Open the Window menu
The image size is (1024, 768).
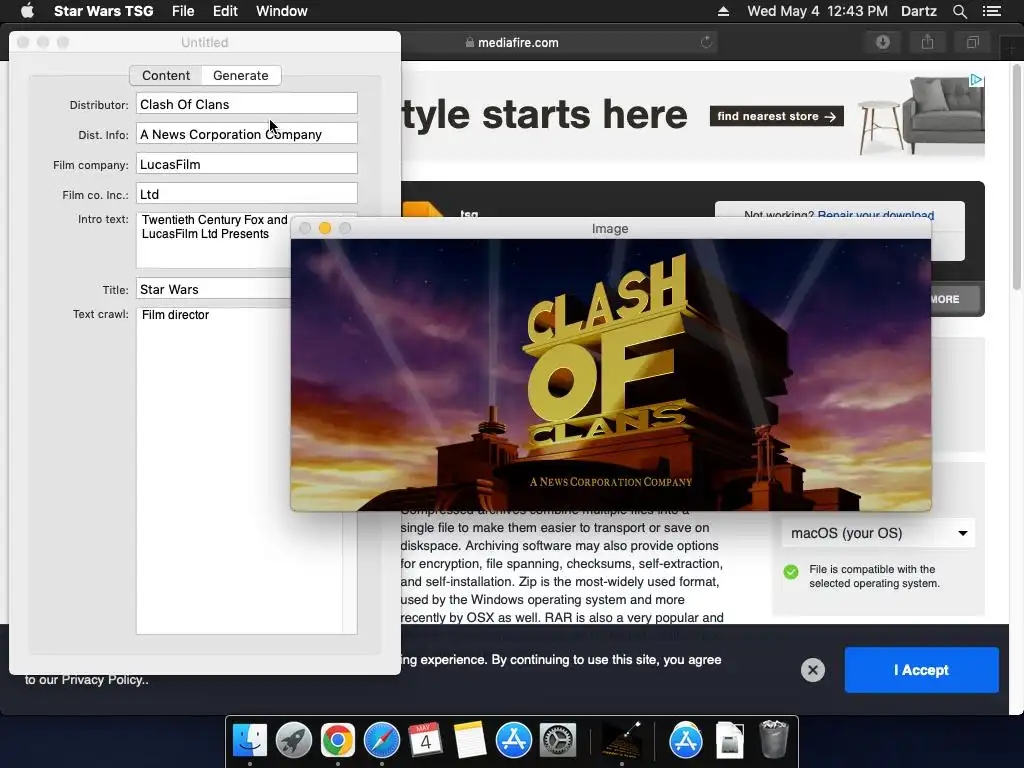(x=281, y=11)
